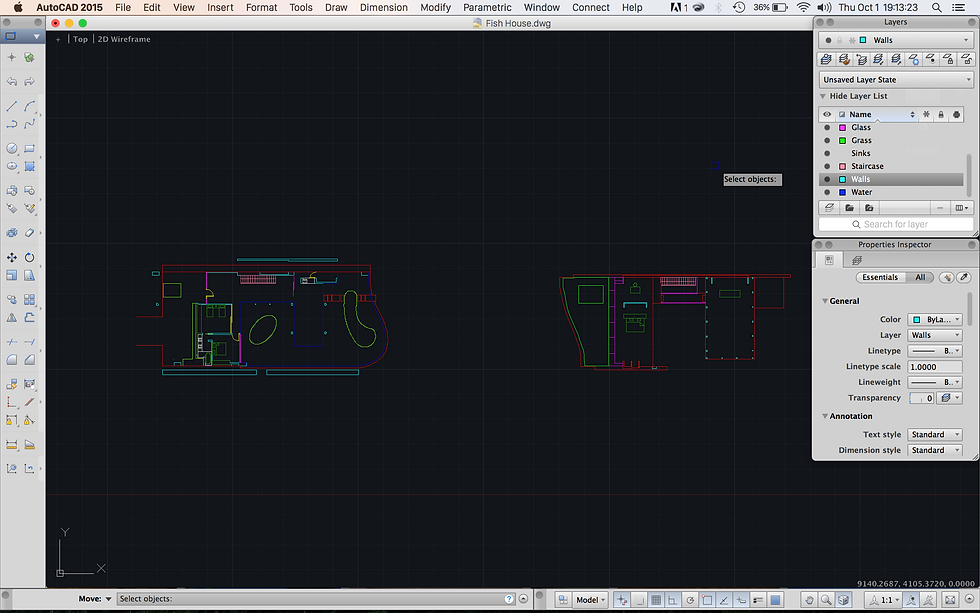Toggle visibility dot of Staircase layer
980x613 pixels.
click(x=828, y=166)
